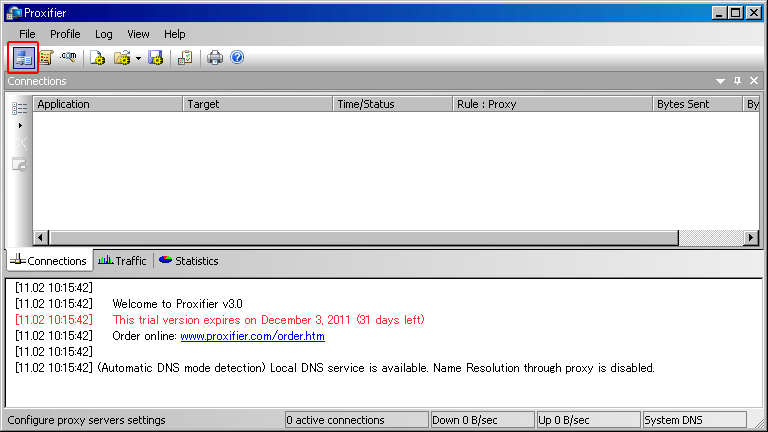Screen dimensions: 768x432
Task: Sort by Target column header
Action: [258, 104]
